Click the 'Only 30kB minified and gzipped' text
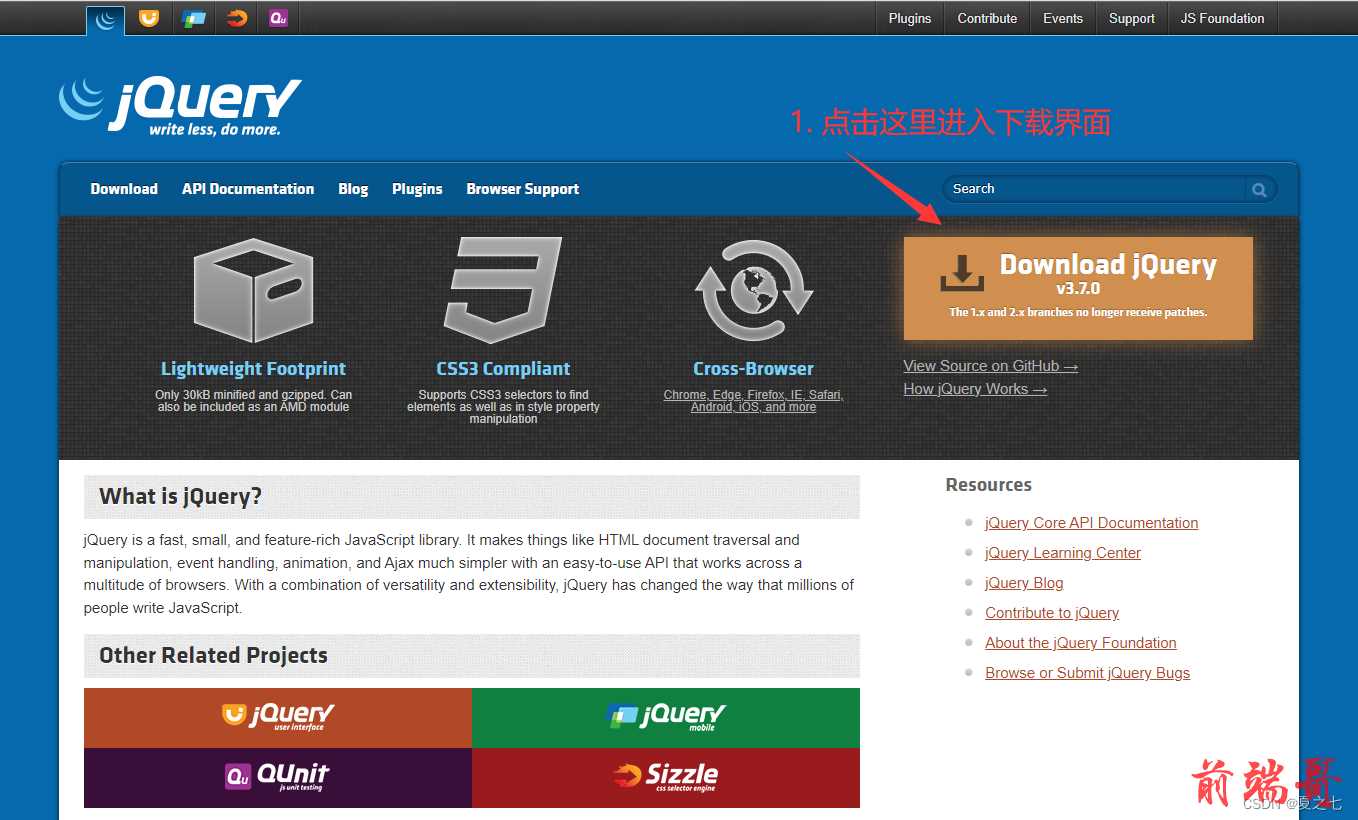Screen dimensions: 1358x820 pos(253,401)
